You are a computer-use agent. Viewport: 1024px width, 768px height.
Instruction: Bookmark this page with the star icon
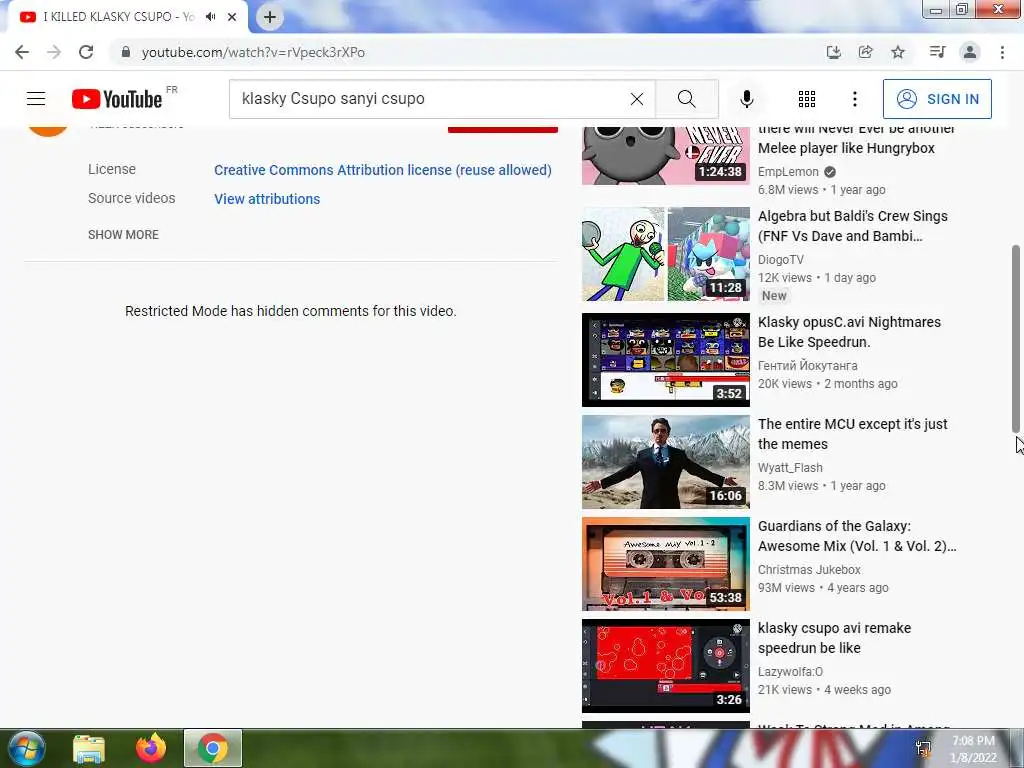click(898, 52)
